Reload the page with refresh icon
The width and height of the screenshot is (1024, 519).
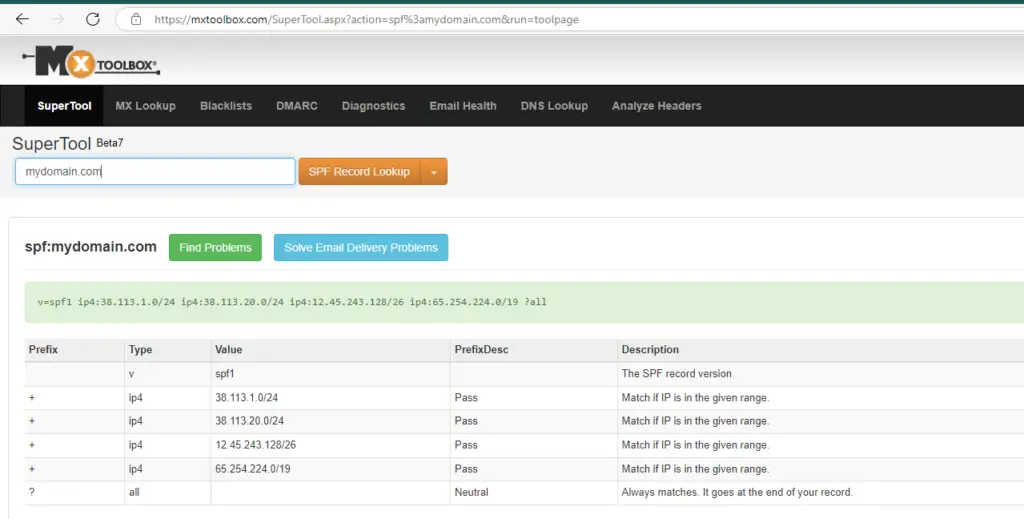(93, 19)
